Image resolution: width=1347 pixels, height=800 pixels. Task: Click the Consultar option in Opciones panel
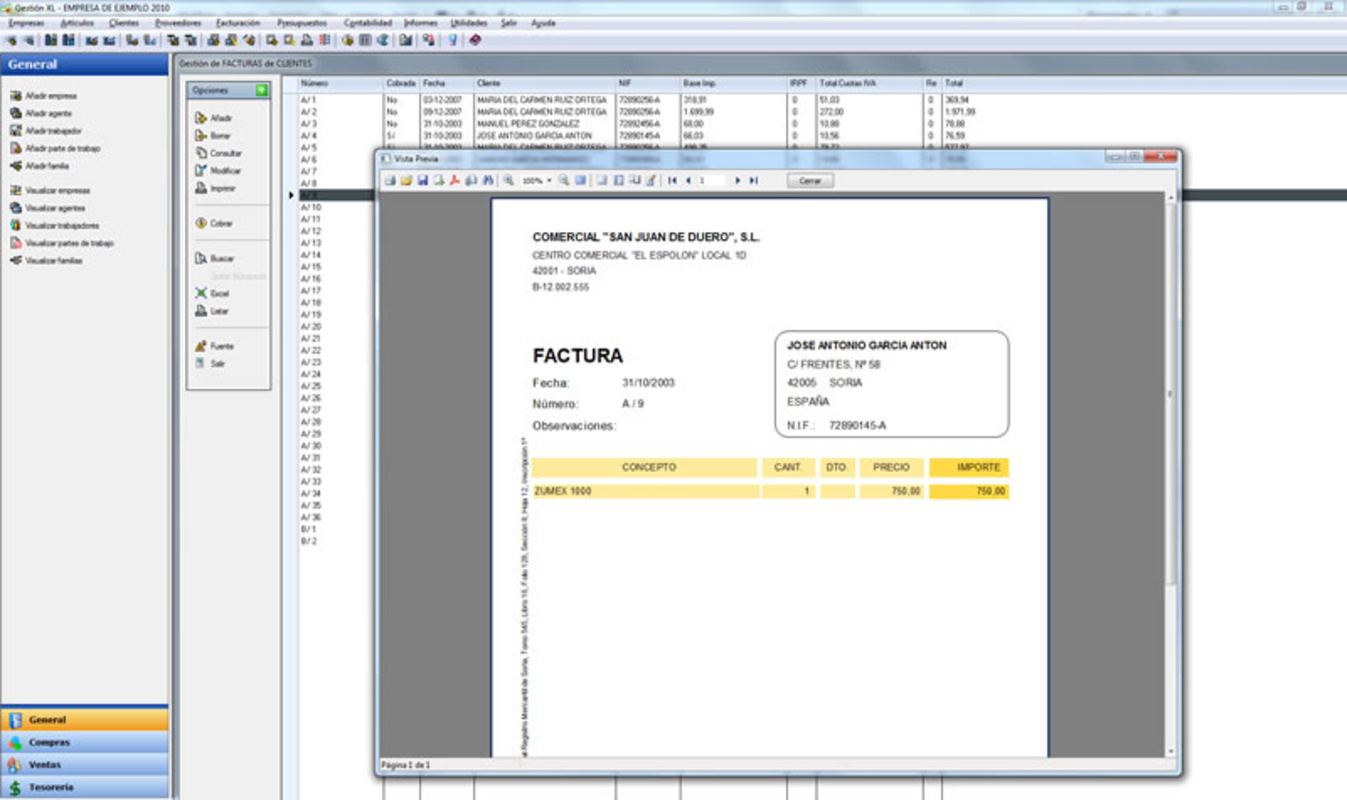tap(218, 153)
